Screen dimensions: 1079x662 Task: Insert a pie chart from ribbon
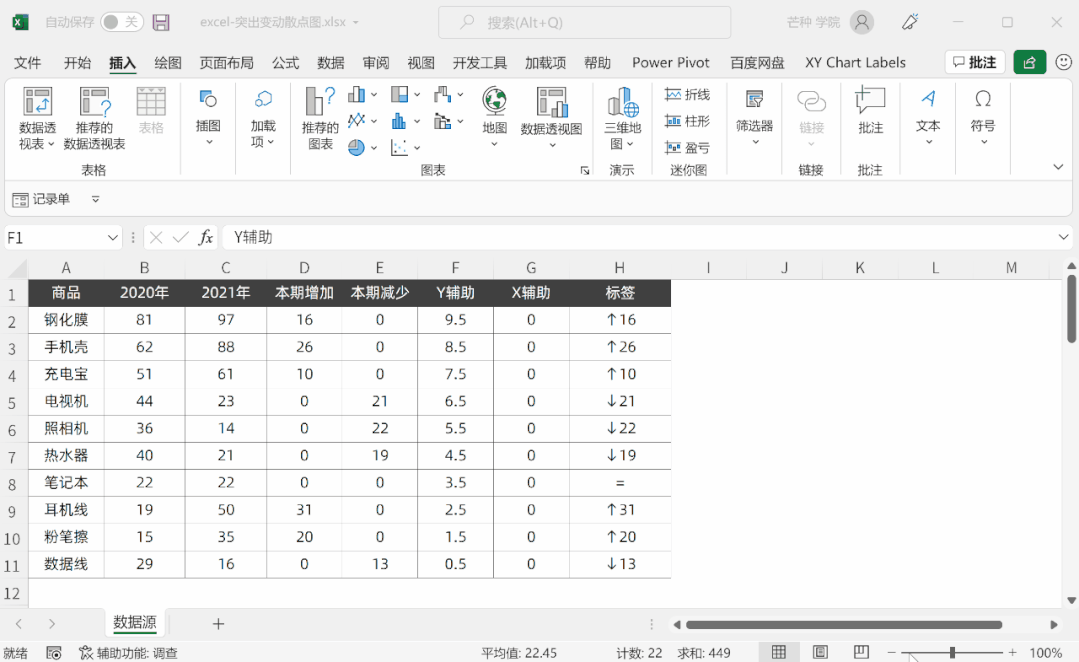357,148
